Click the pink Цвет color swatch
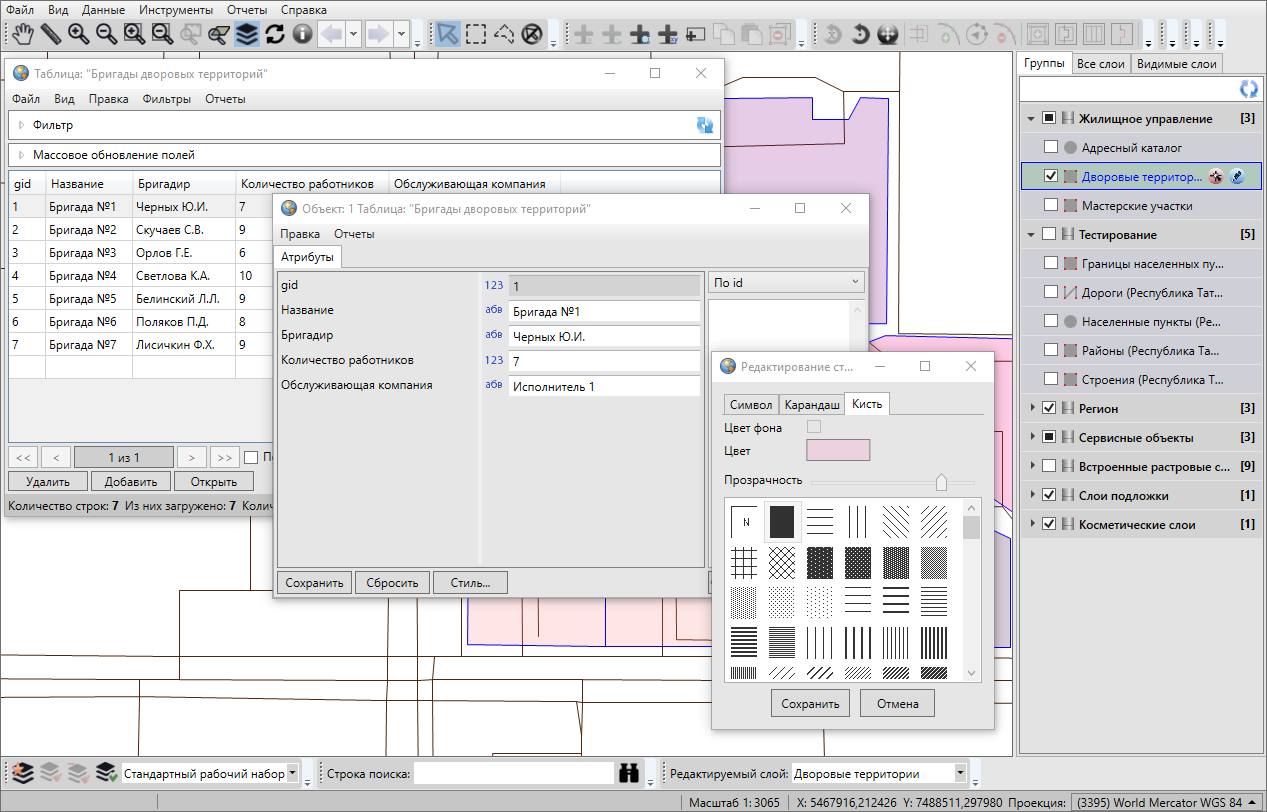The image size is (1267, 812). [838, 451]
